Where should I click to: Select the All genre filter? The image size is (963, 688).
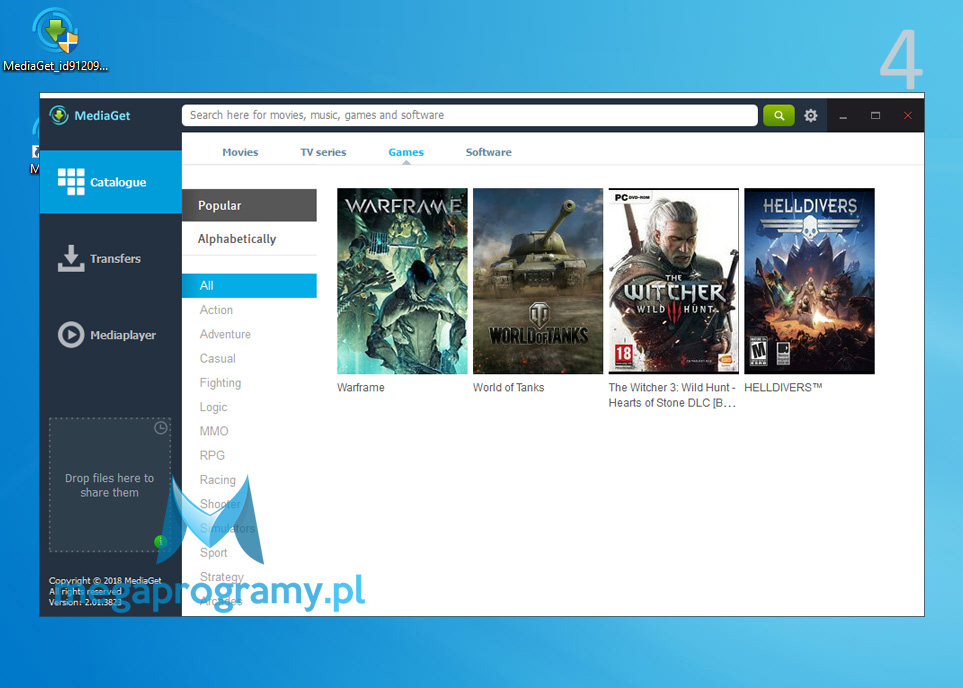coord(249,286)
